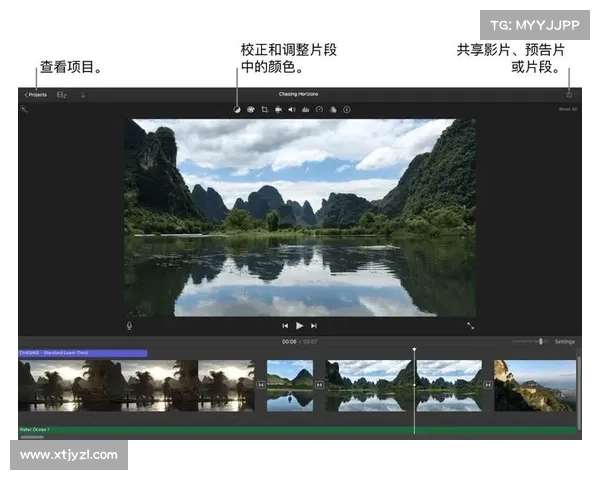
Task: Open clip filter and audio effects tool
Action: coord(333,110)
